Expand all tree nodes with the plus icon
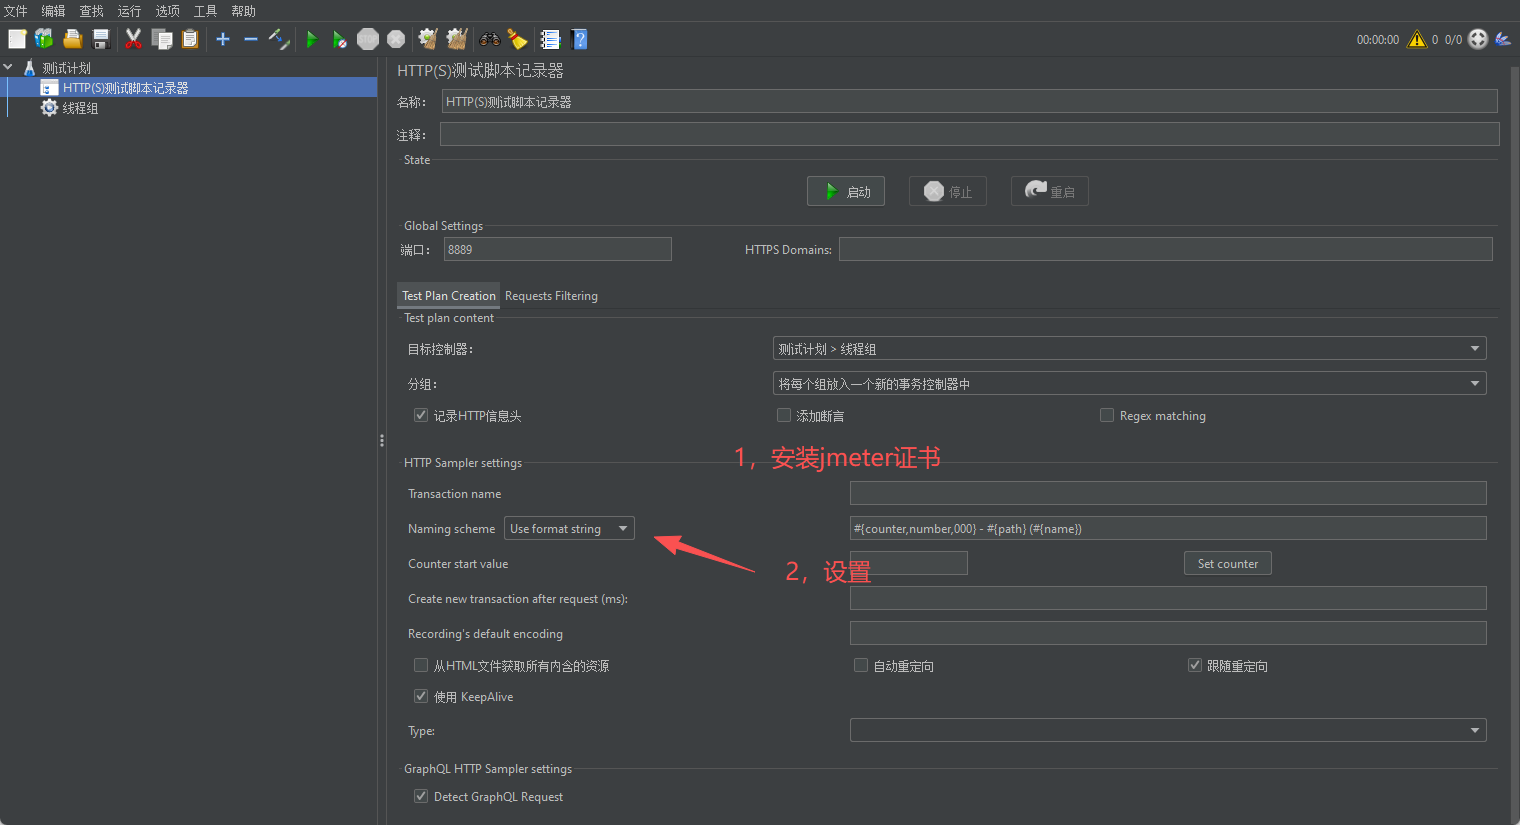Image resolution: width=1520 pixels, height=825 pixels. 223,39
